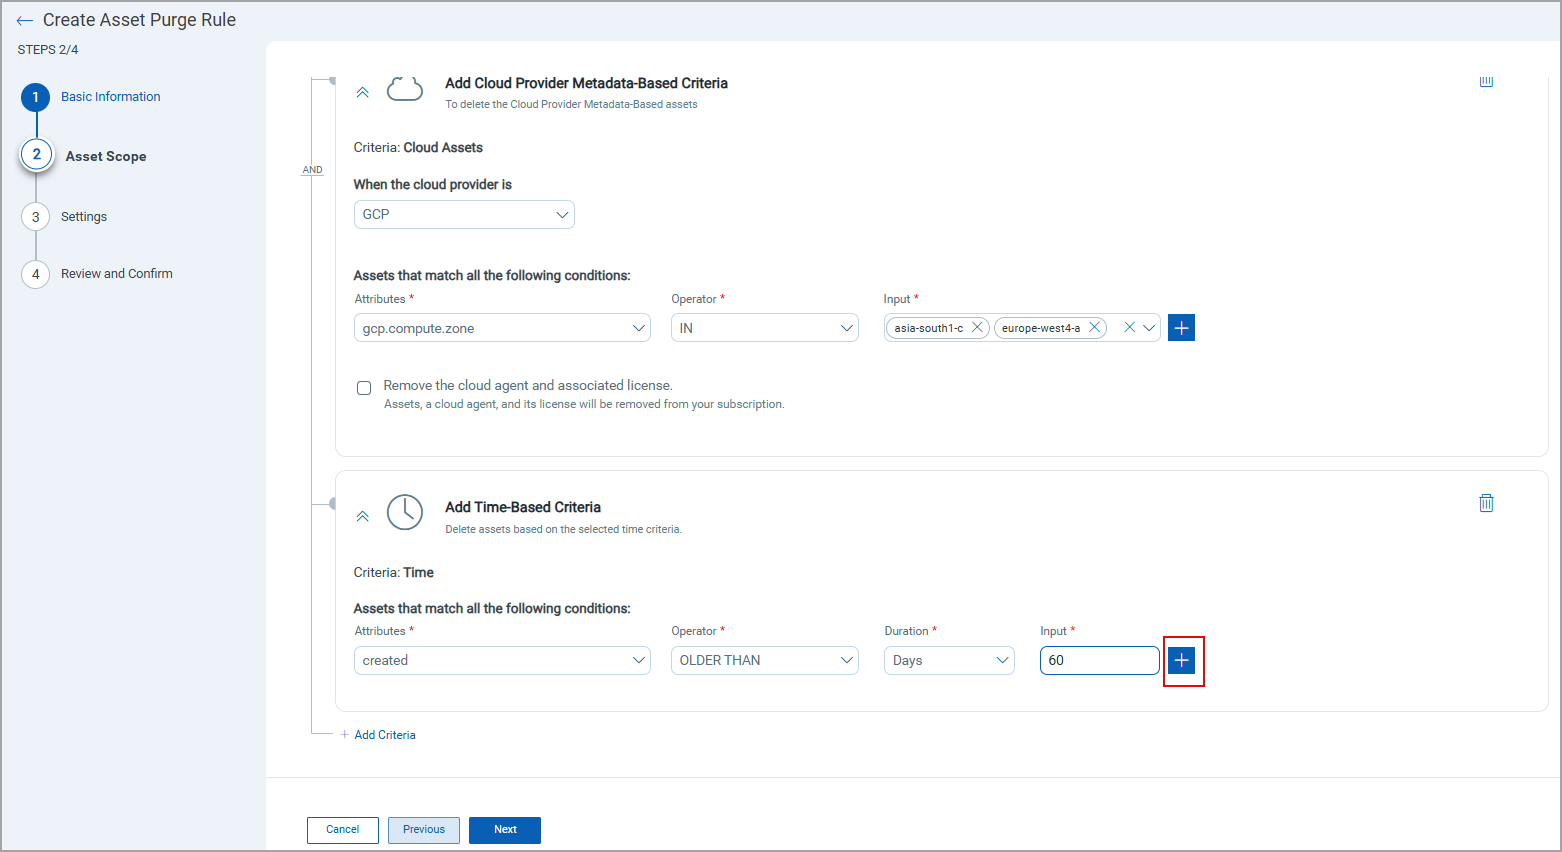The width and height of the screenshot is (1562, 852).
Task: Click the Input field containing 60
Action: [1099, 660]
